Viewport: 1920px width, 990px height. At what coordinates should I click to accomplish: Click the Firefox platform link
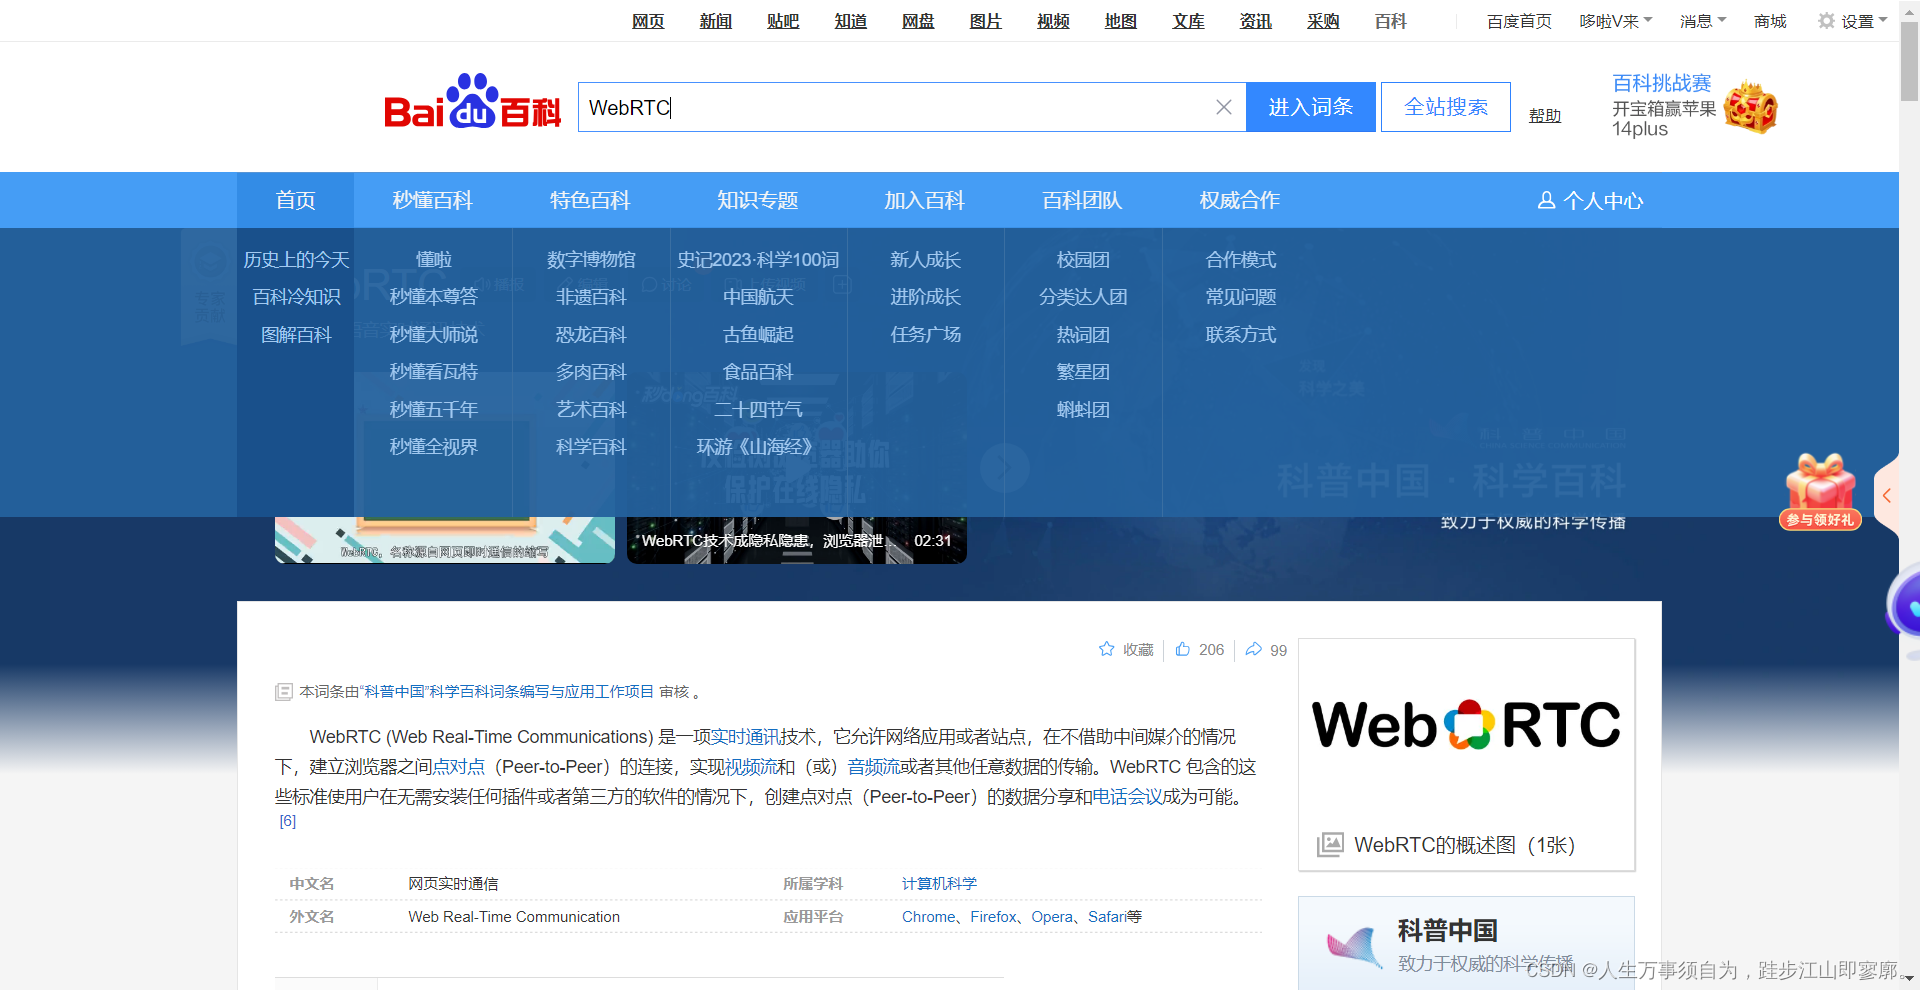993,916
